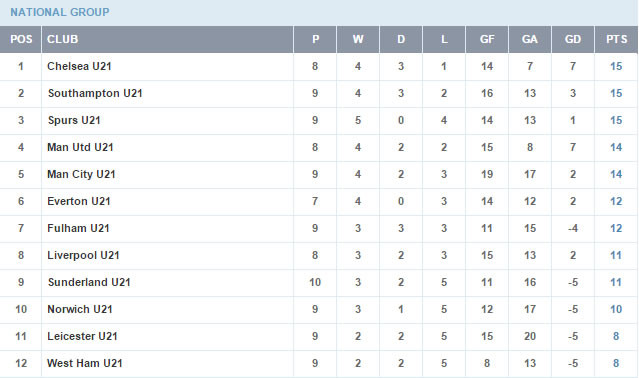Open Chelsea U21 club link
This screenshot has width=639, height=378.
pyautogui.click(x=79, y=66)
